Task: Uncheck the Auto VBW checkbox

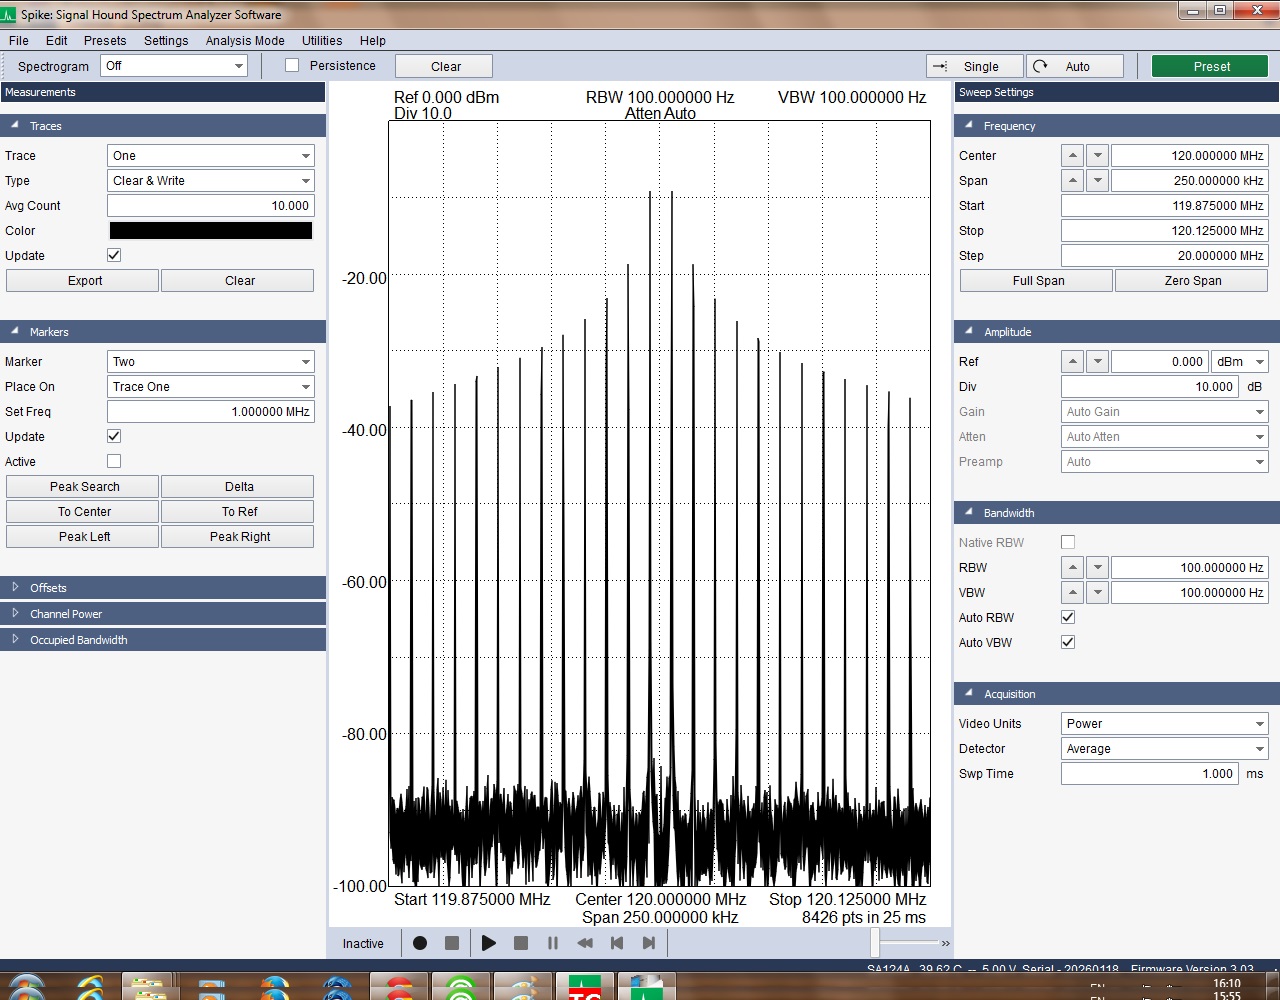Action: point(1068,642)
